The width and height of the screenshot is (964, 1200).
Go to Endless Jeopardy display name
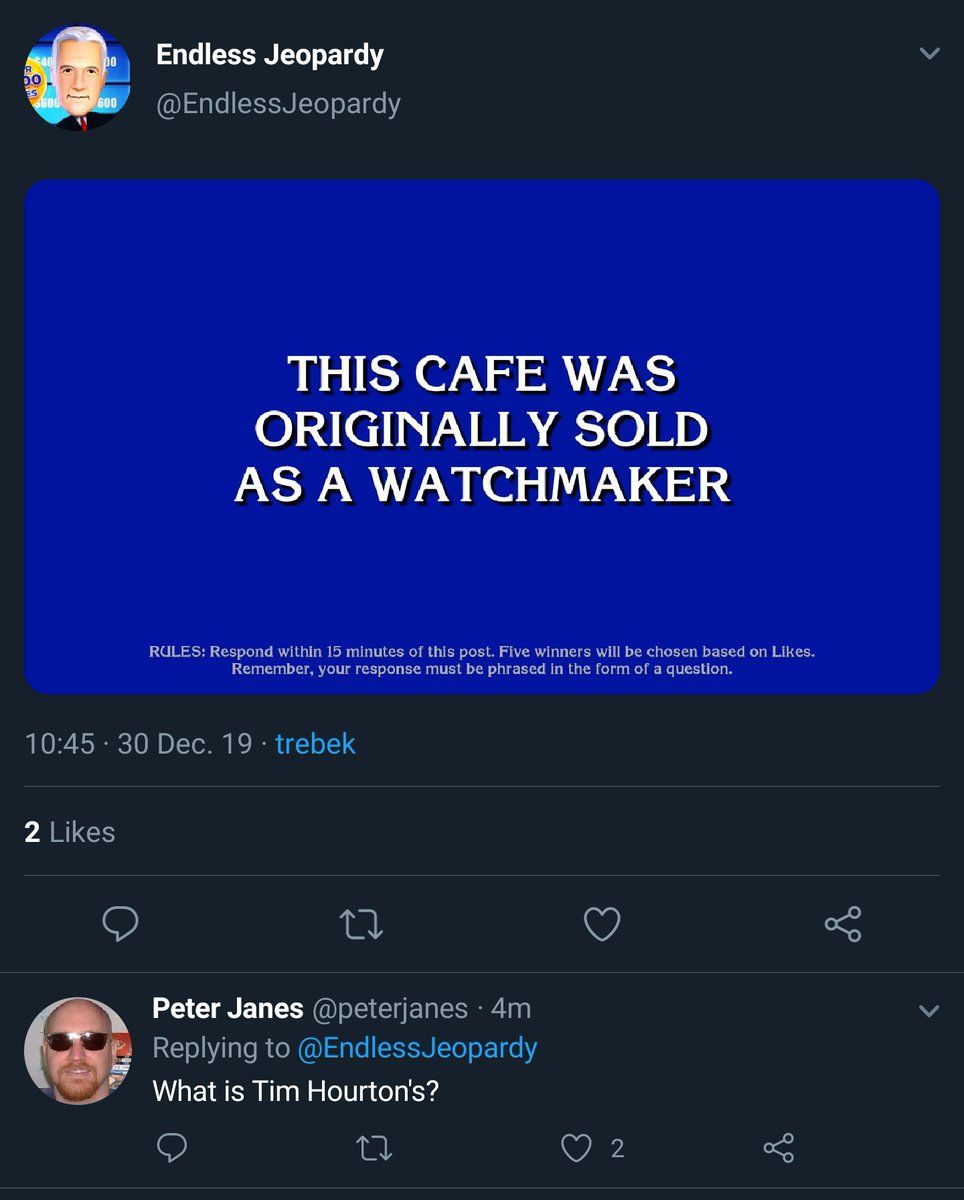270,55
